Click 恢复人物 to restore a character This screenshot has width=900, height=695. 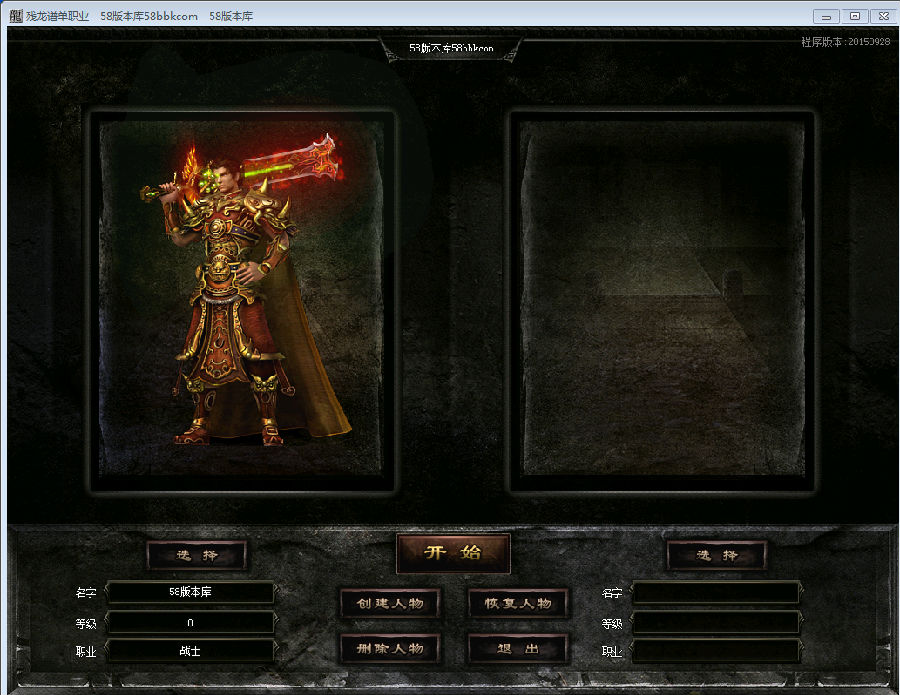[518, 603]
